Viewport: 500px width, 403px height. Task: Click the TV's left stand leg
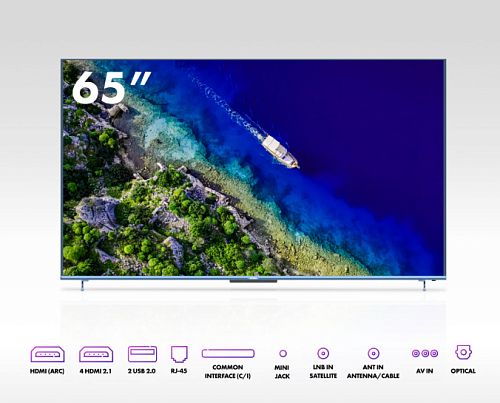[82, 285]
